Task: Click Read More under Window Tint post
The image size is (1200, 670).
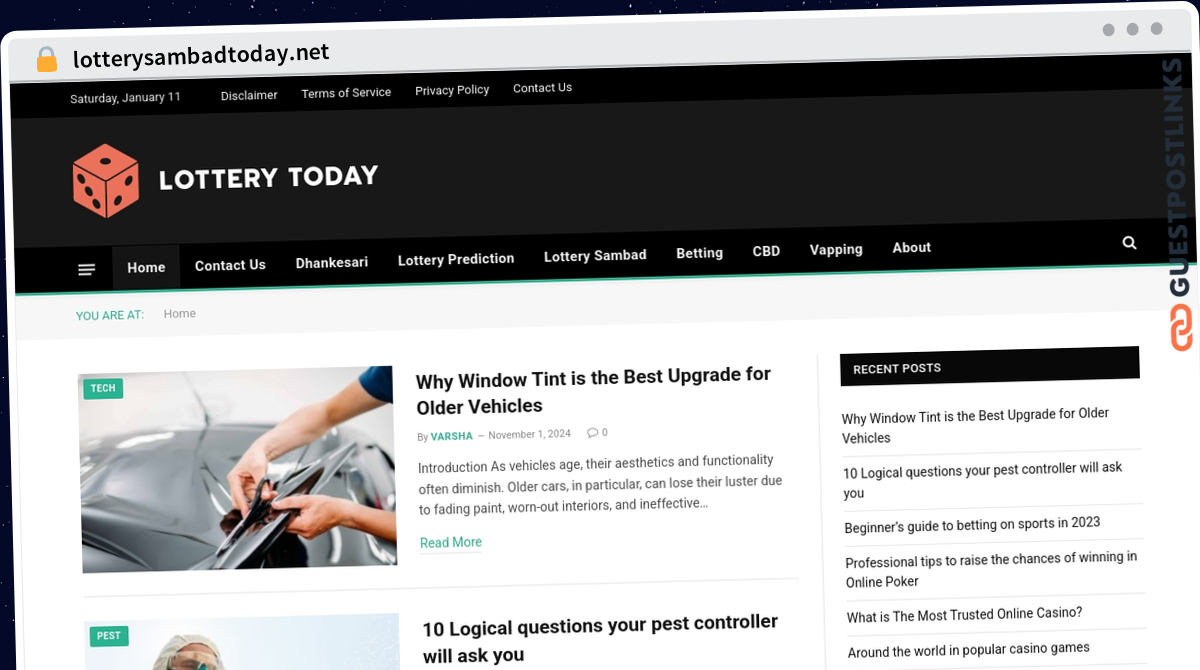Action: tap(451, 543)
